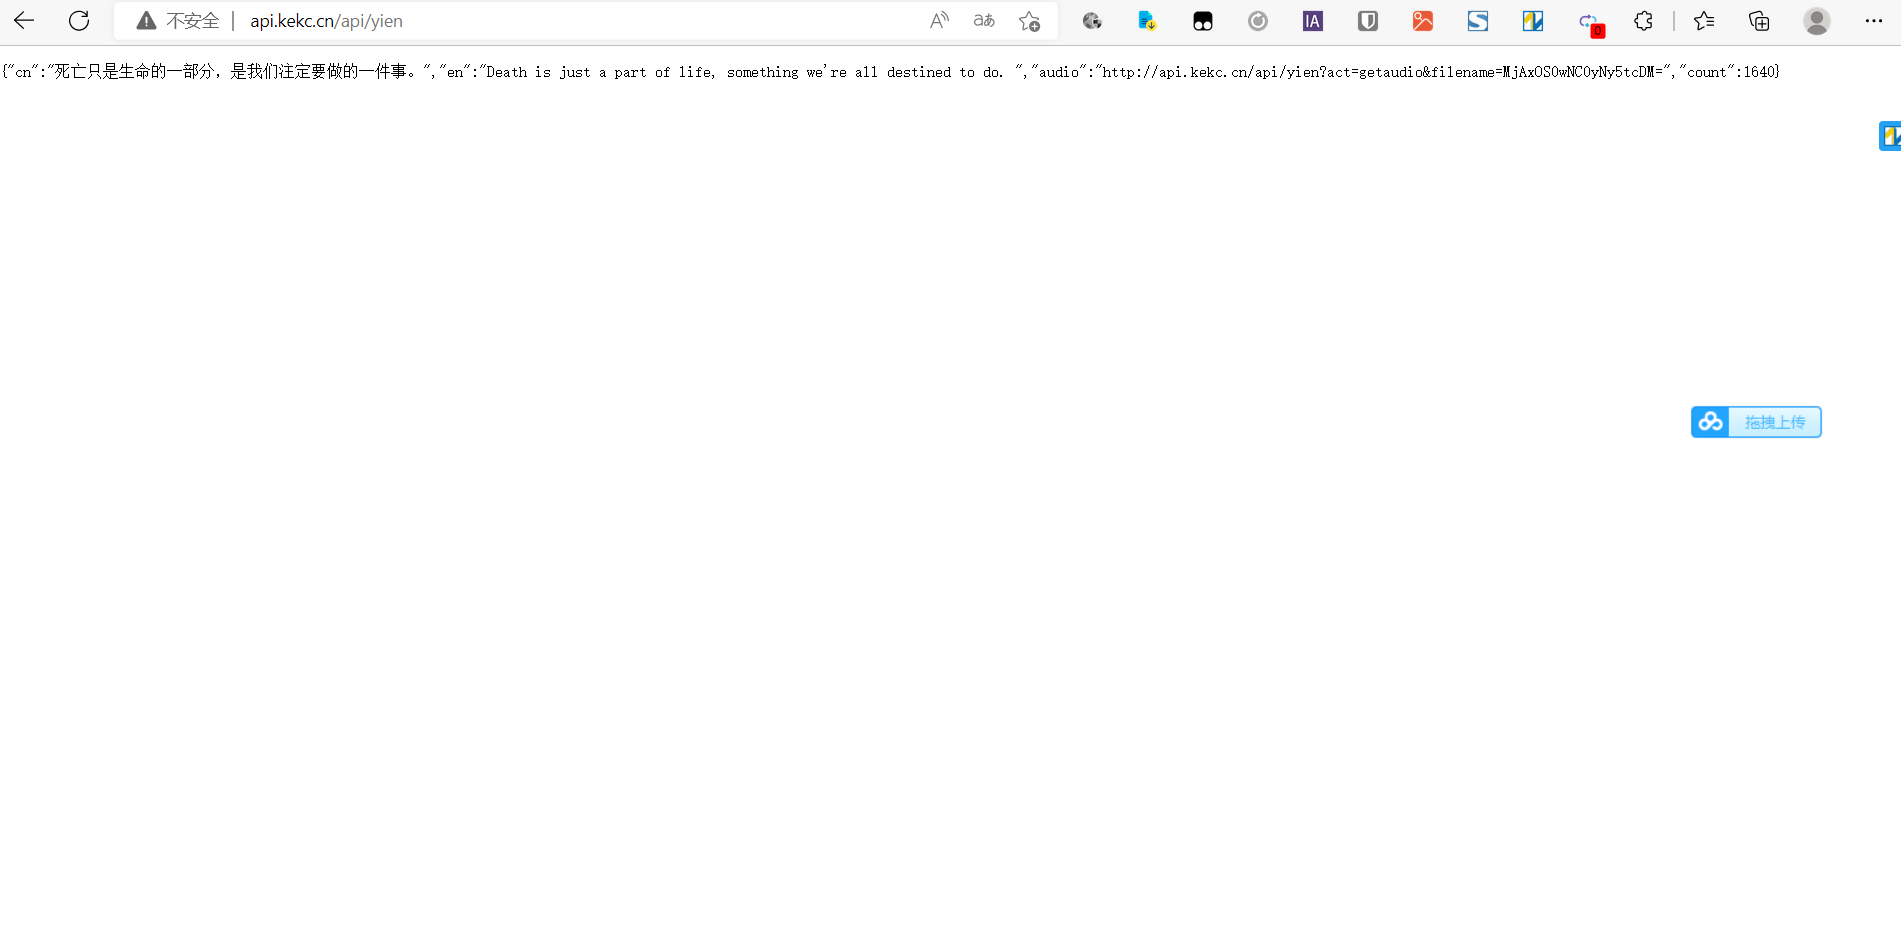The image size is (1901, 934).
Task: Open the orange image extension
Action: tap(1422, 21)
